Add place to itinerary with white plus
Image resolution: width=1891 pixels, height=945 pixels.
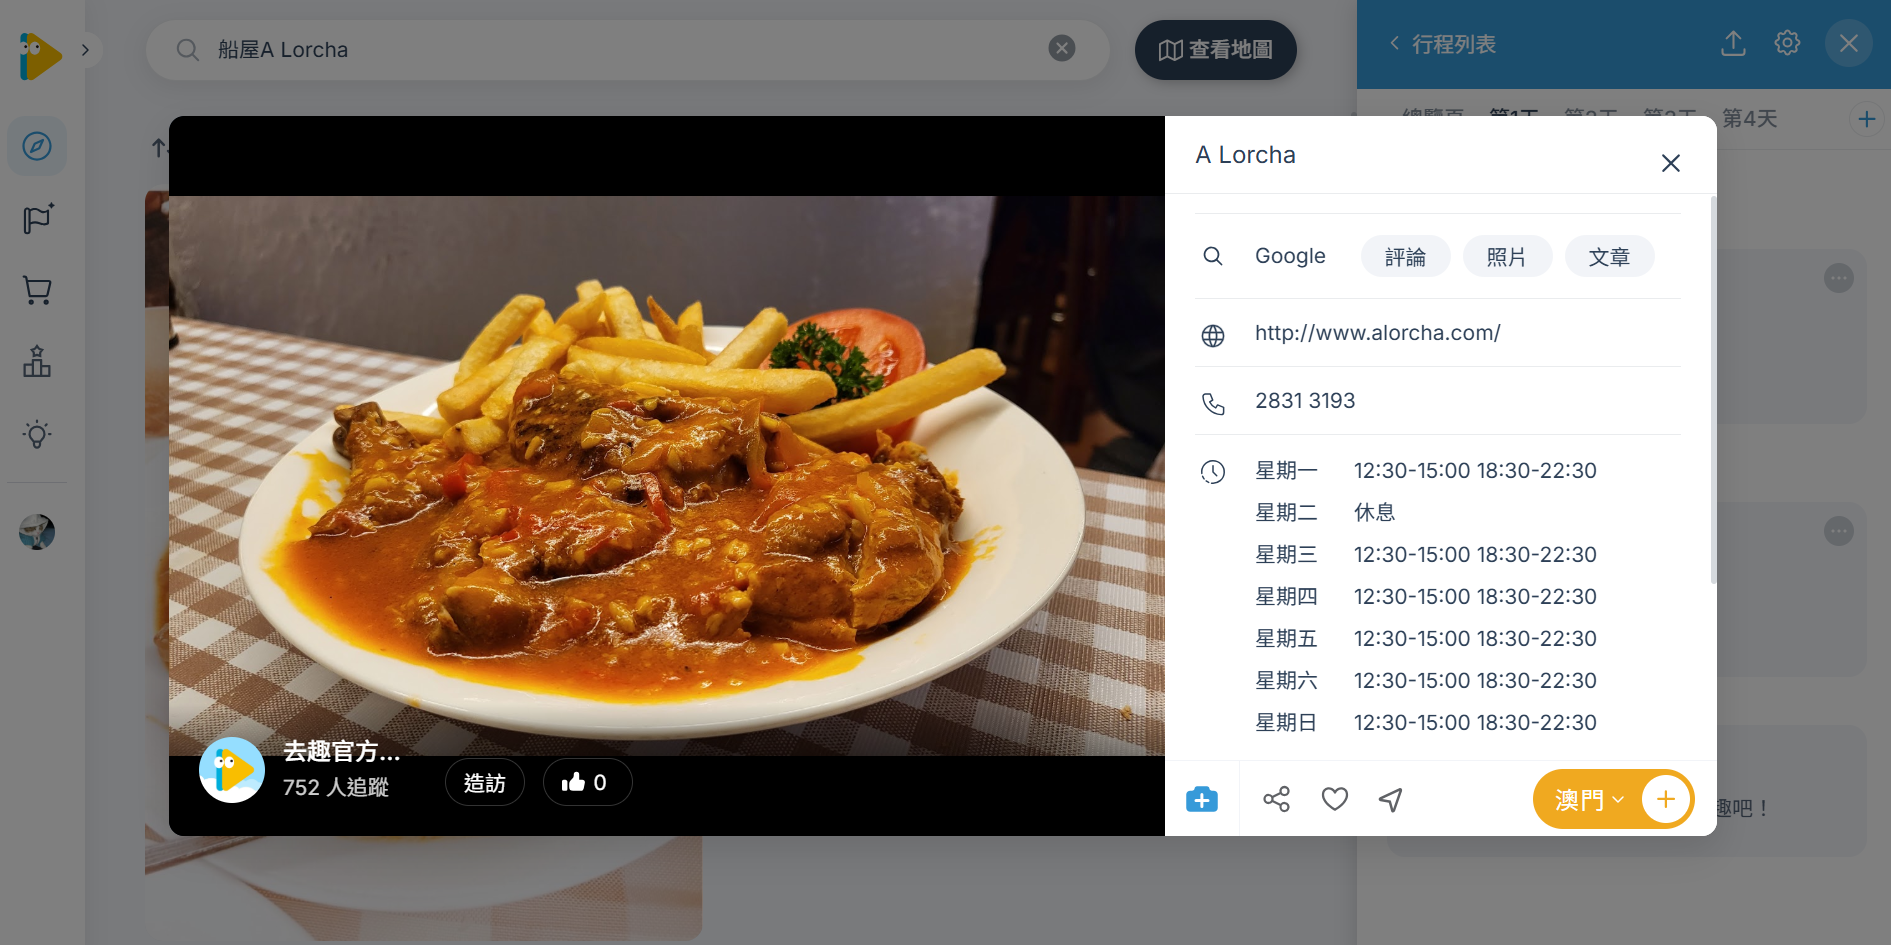coord(1665,799)
